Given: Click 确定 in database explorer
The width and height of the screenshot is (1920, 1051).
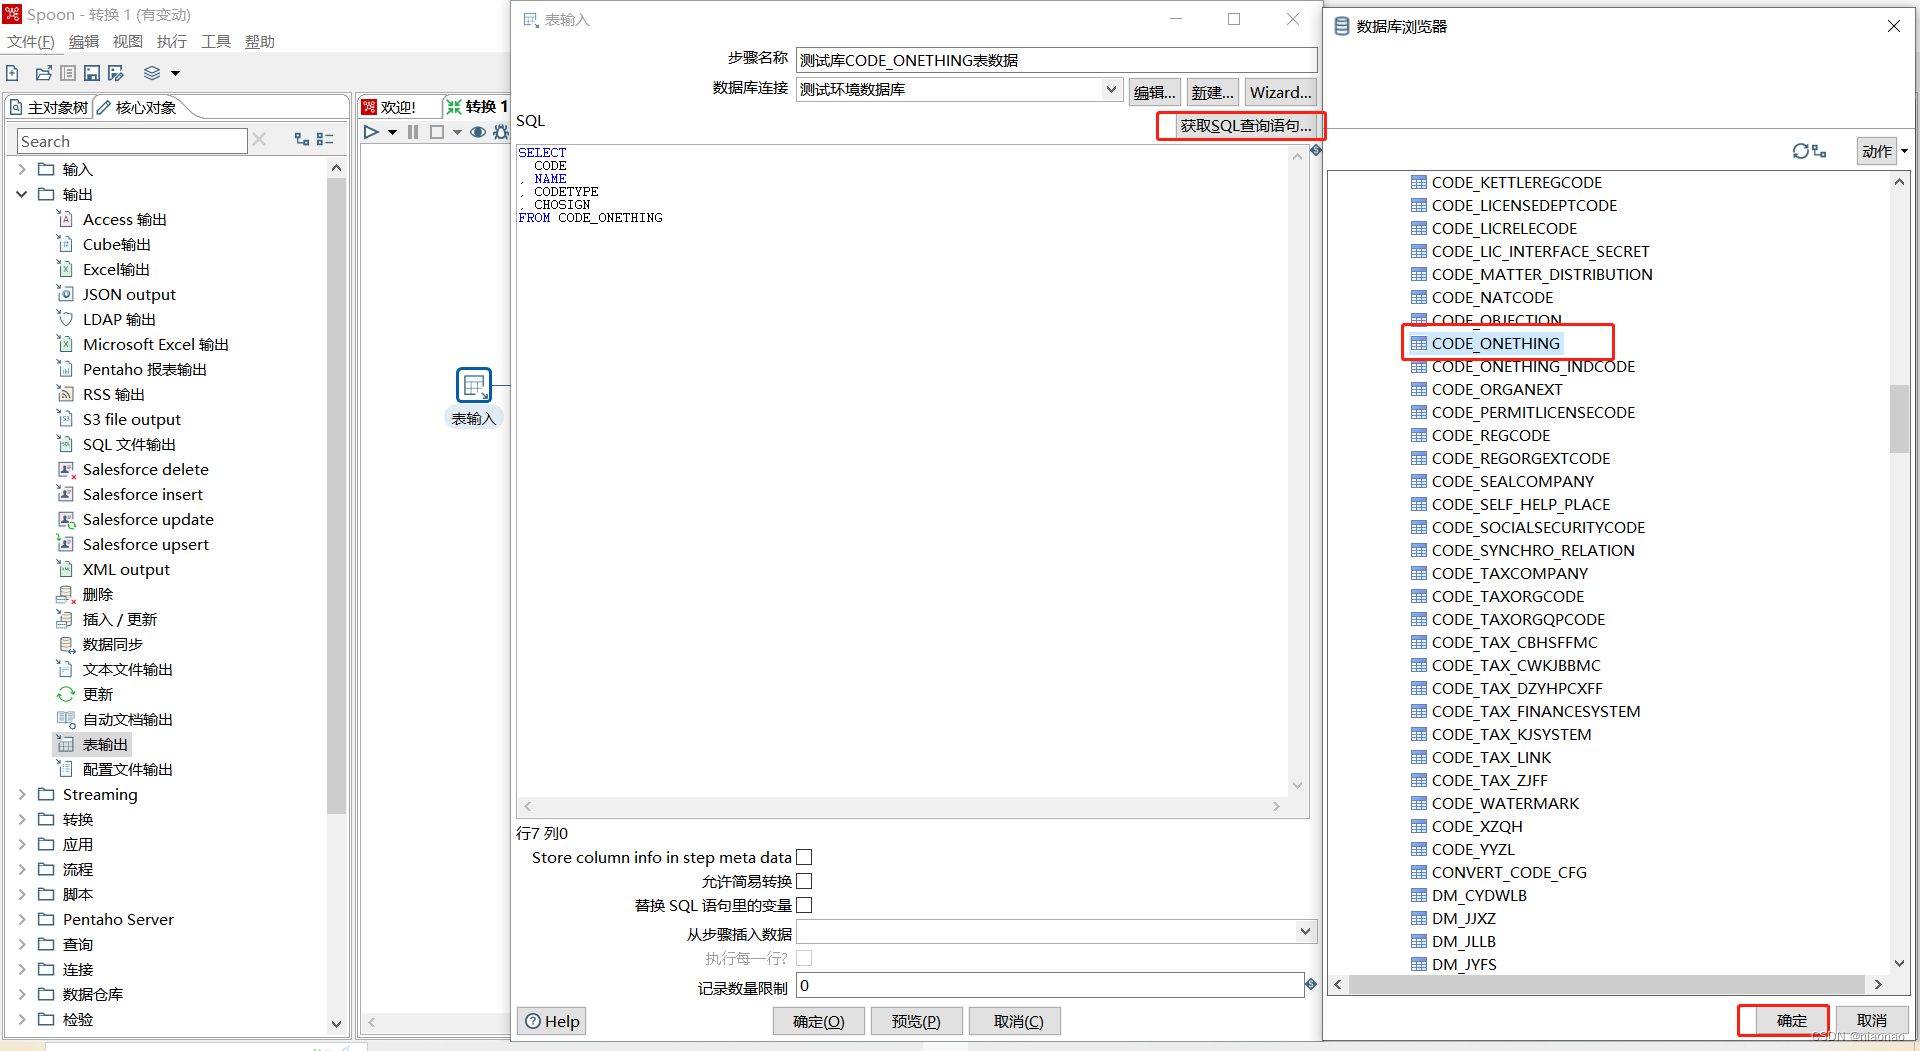Looking at the screenshot, I should tap(1791, 1020).
